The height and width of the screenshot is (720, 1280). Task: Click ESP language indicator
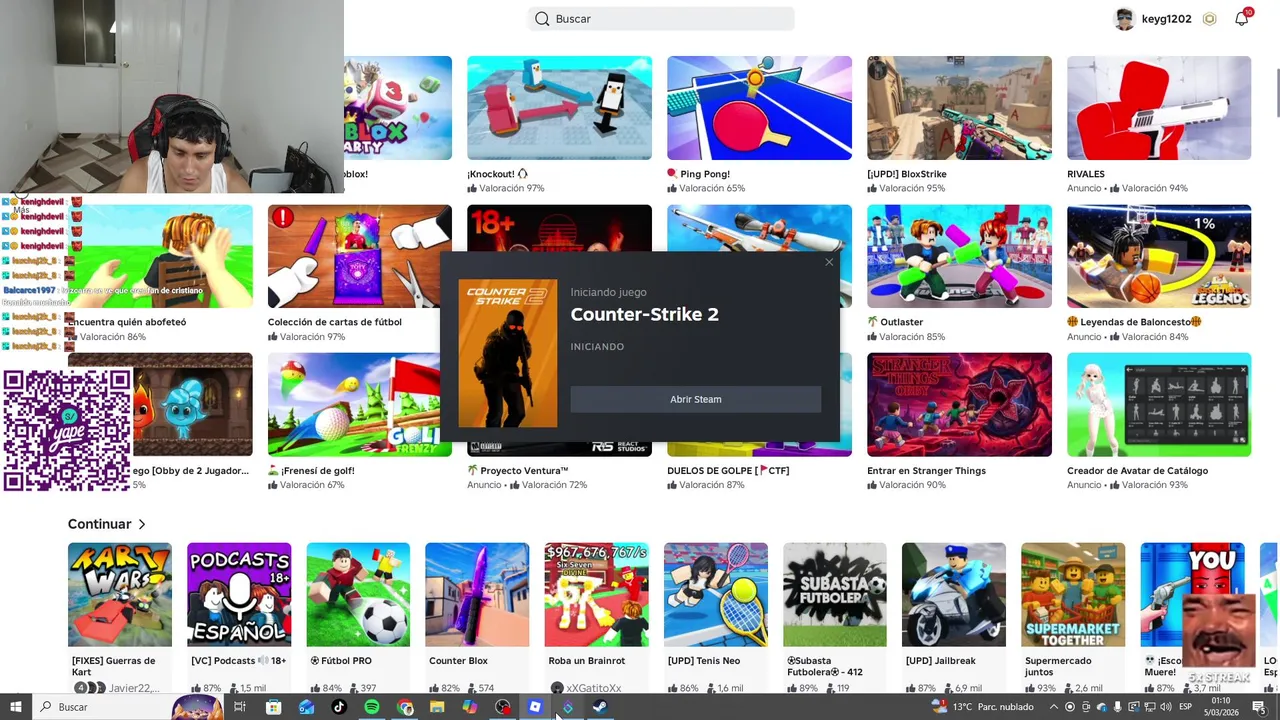(1185, 707)
